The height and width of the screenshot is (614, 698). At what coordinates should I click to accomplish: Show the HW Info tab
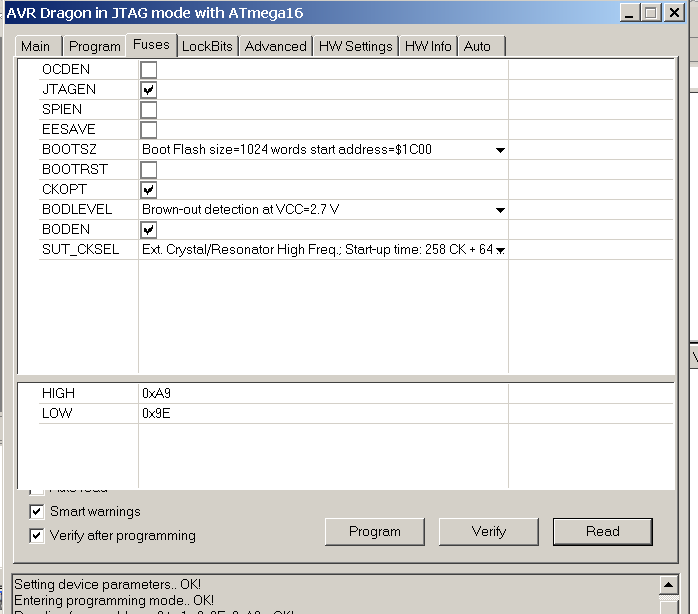coord(428,46)
